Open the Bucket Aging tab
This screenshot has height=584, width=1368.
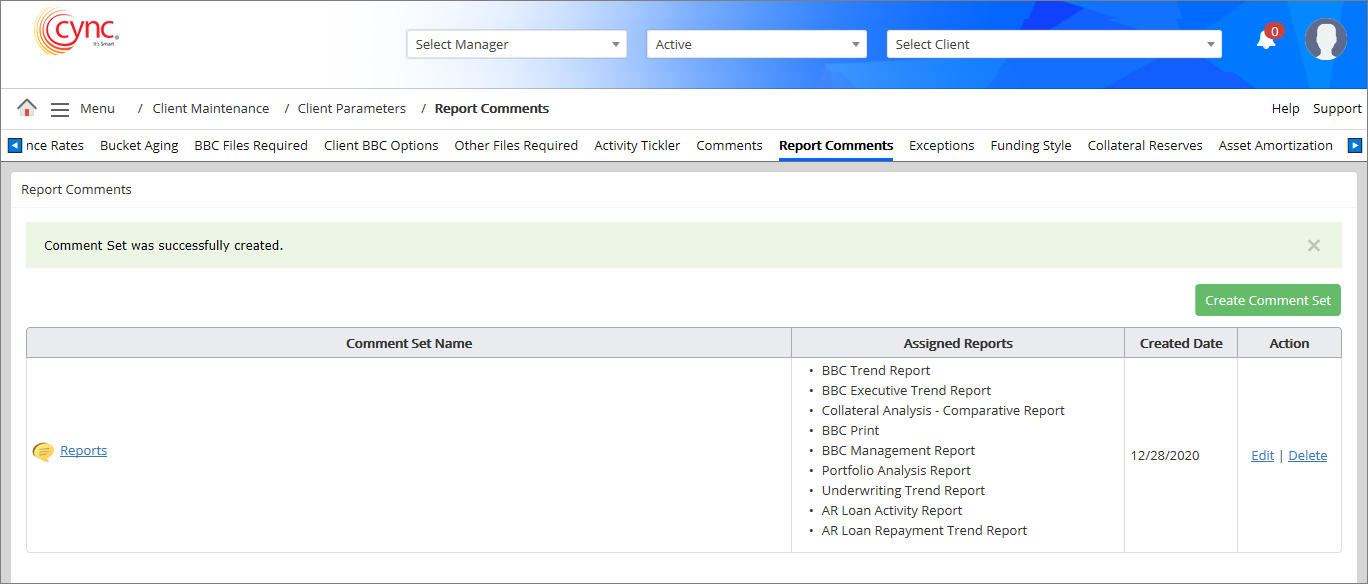point(139,145)
